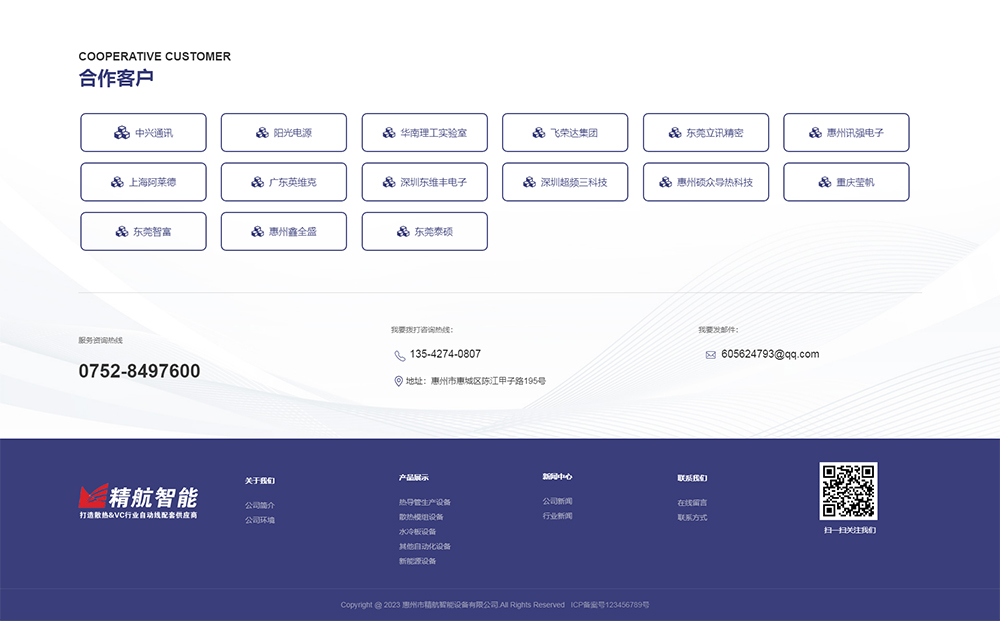Open the 深圳超频三科技 customer card
This screenshot has width=1000, height=621.
click(x=565, y=182)
